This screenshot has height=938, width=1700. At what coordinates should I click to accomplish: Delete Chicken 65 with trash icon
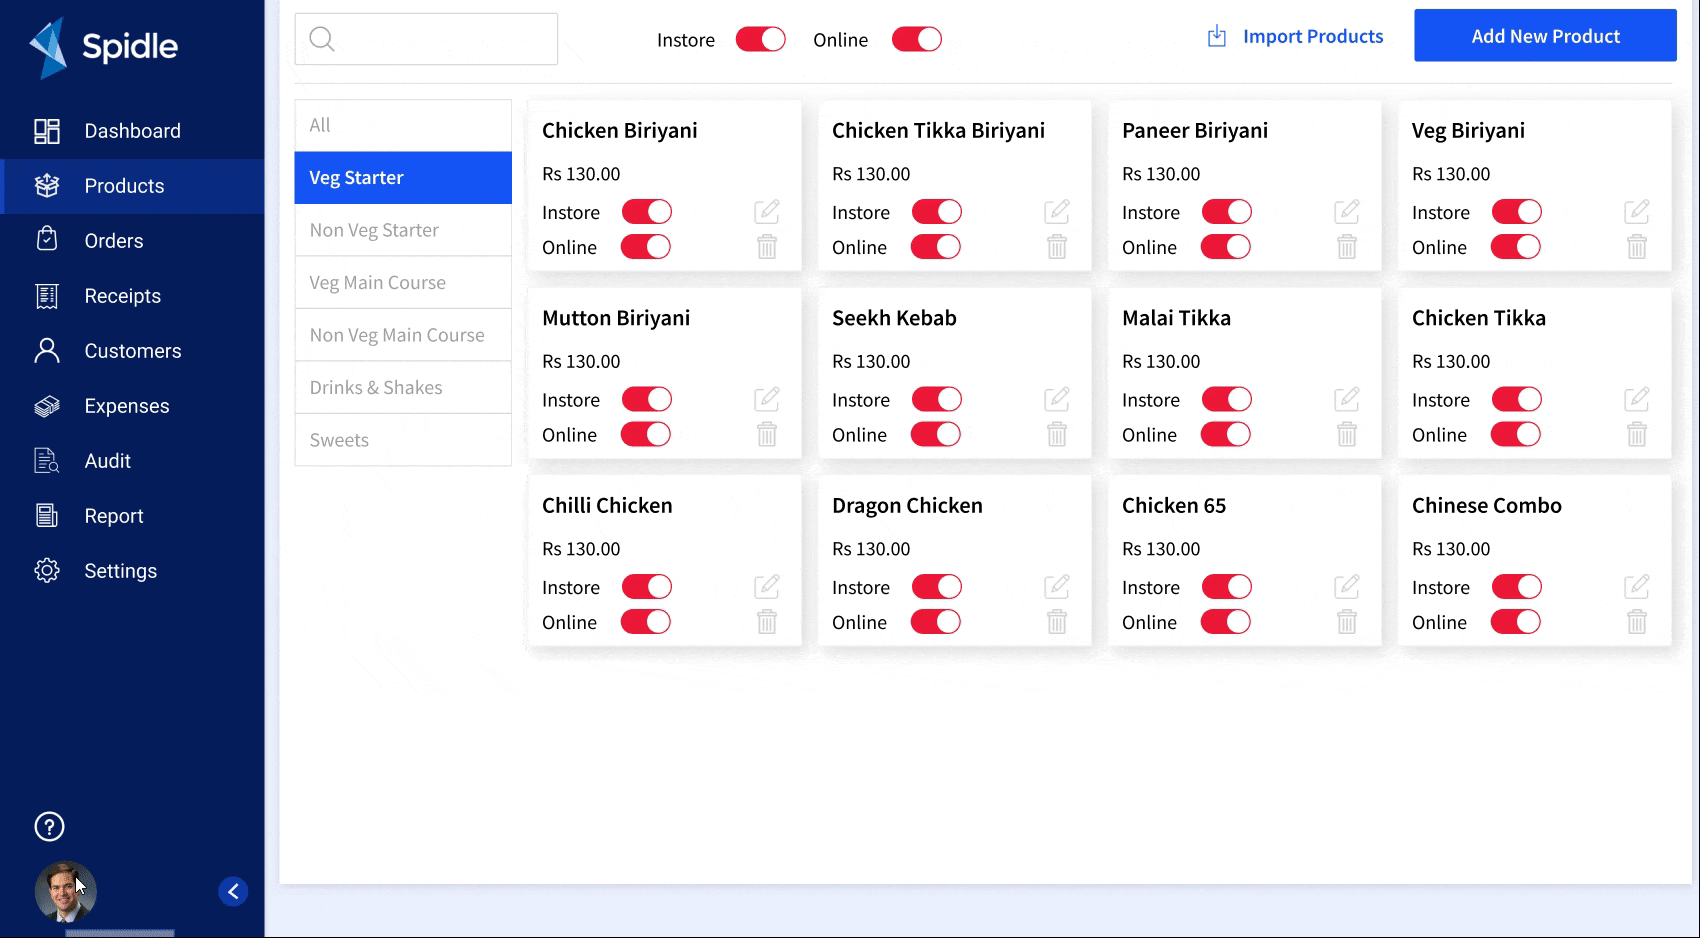1347,622
